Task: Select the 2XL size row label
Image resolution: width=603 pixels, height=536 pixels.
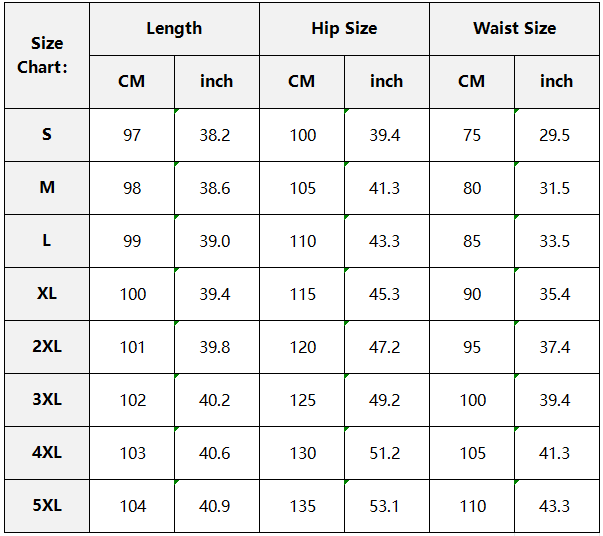Action: point(47,346)
